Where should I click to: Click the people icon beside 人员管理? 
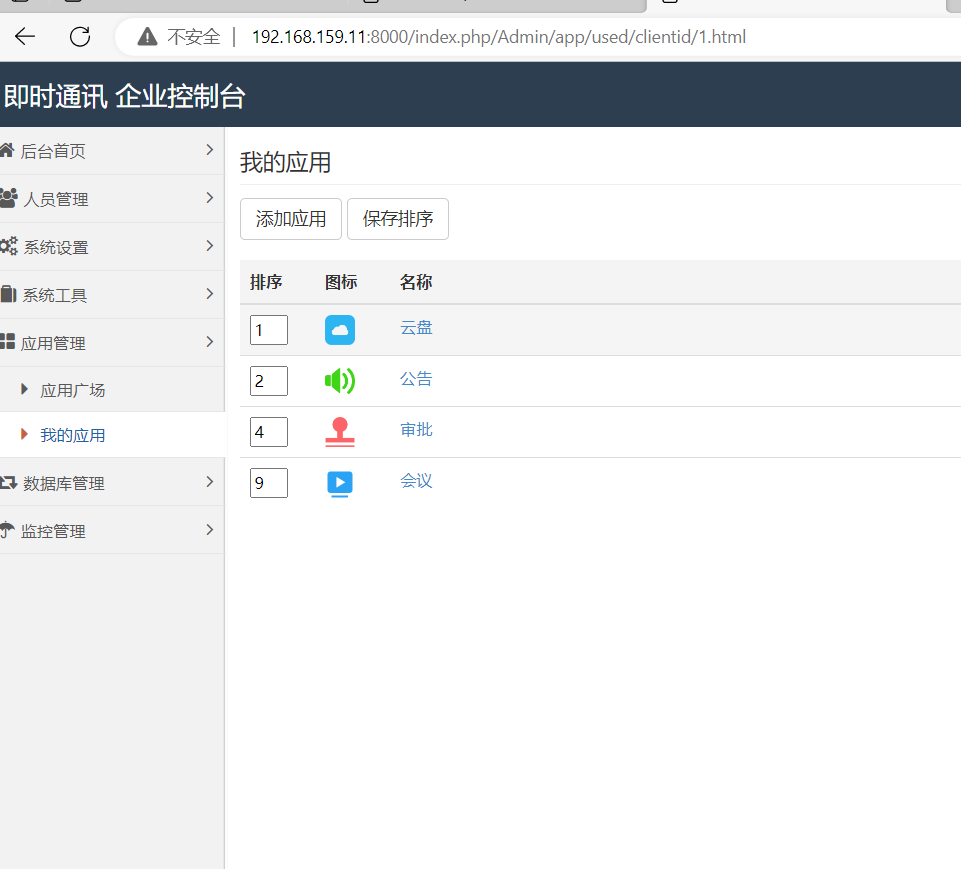[x=9, y=198]
